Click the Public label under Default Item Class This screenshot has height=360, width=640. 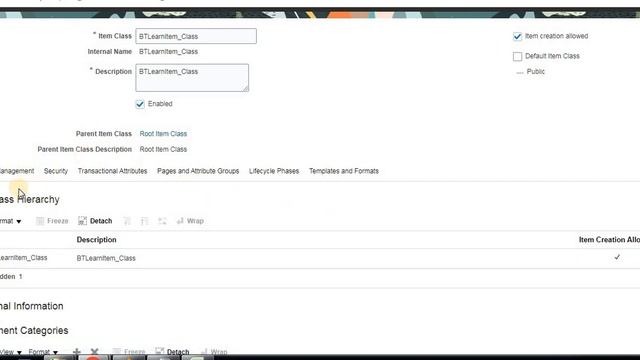(x=536, y=71)
